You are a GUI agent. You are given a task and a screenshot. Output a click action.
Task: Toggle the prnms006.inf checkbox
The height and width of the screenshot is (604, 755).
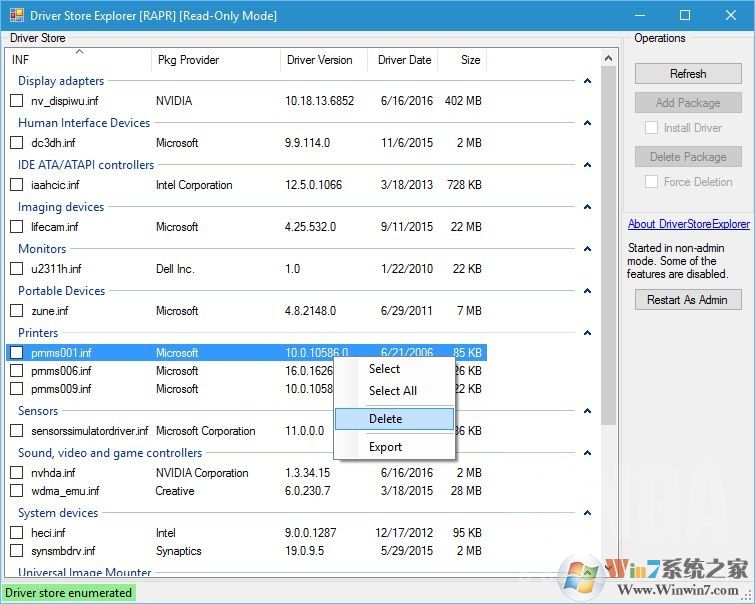(17, 371)
